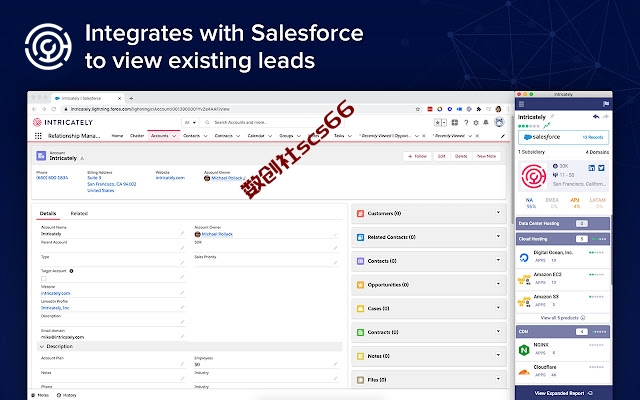
Task: Open the Salesforce favorites star icon
Action: pyautogui.click(x=437, y=122)
